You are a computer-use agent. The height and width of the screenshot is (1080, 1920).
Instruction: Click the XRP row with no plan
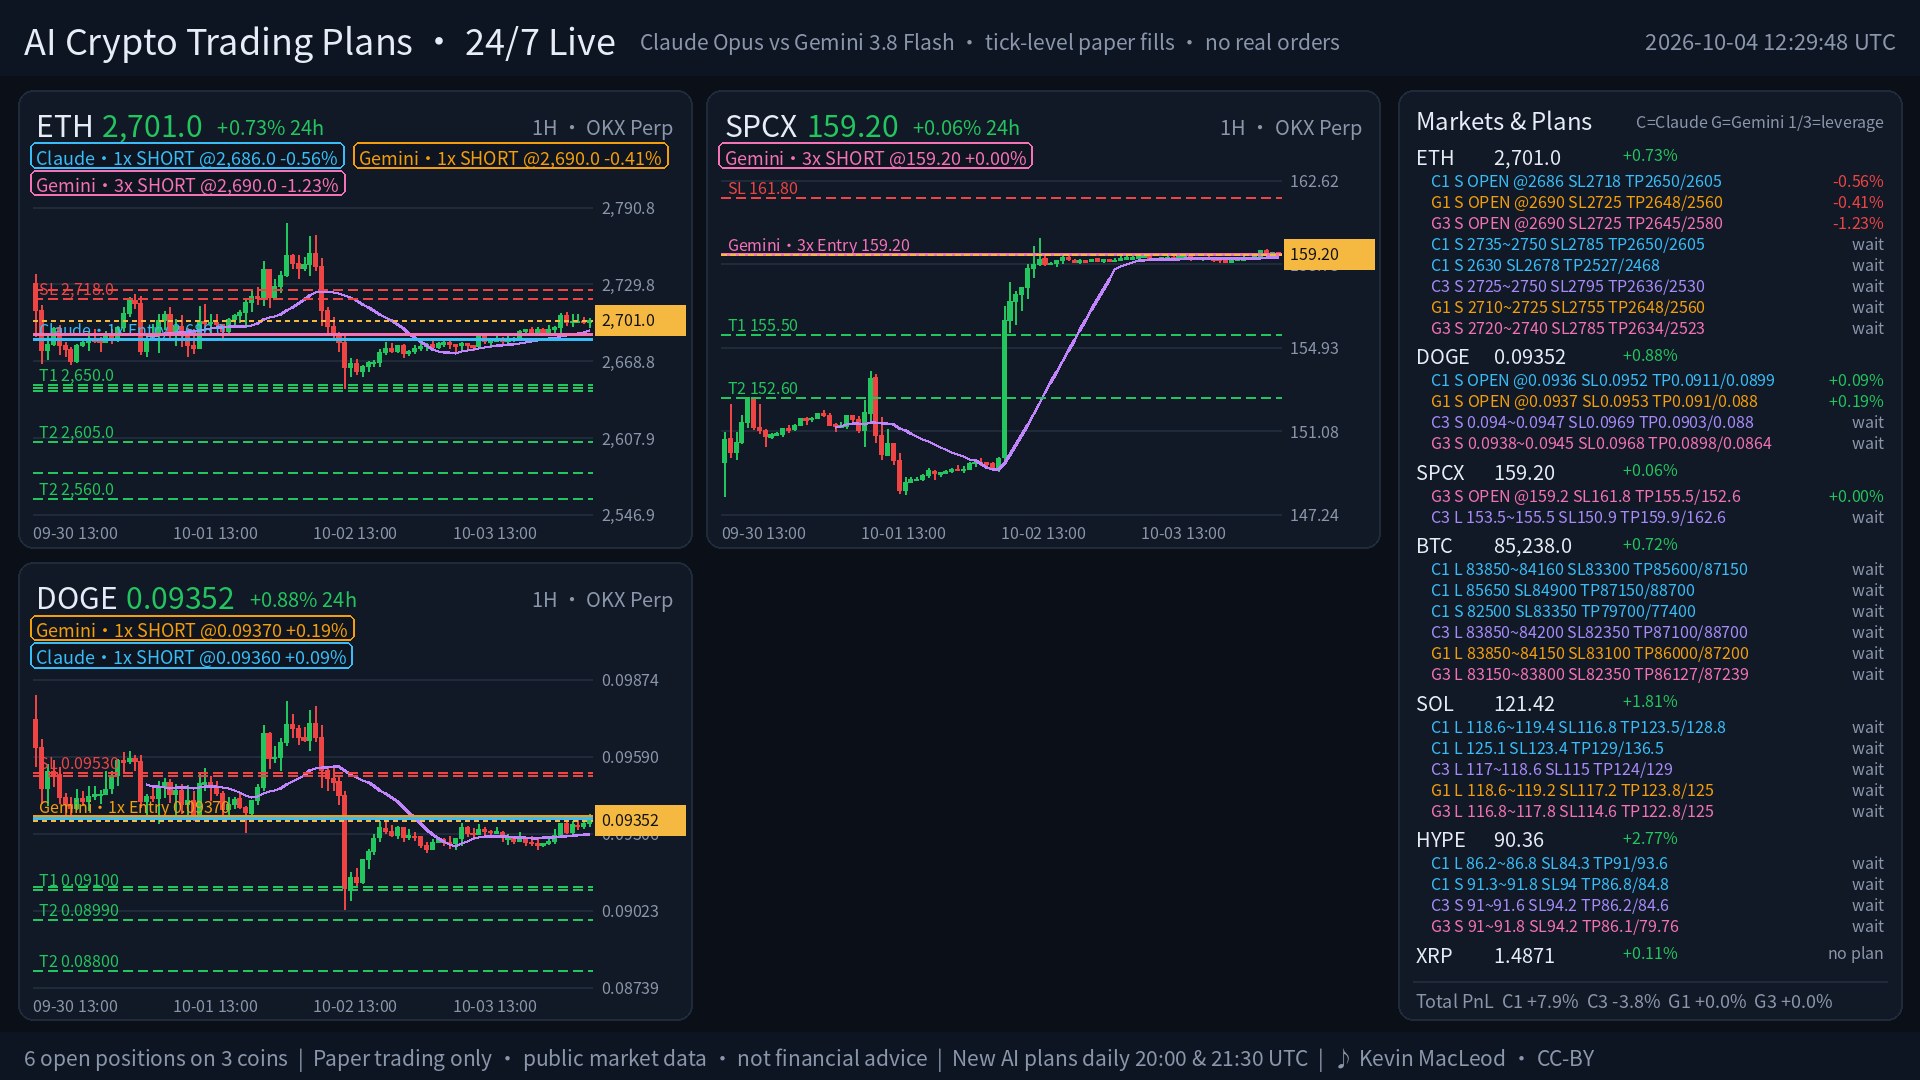(1650, 955)
